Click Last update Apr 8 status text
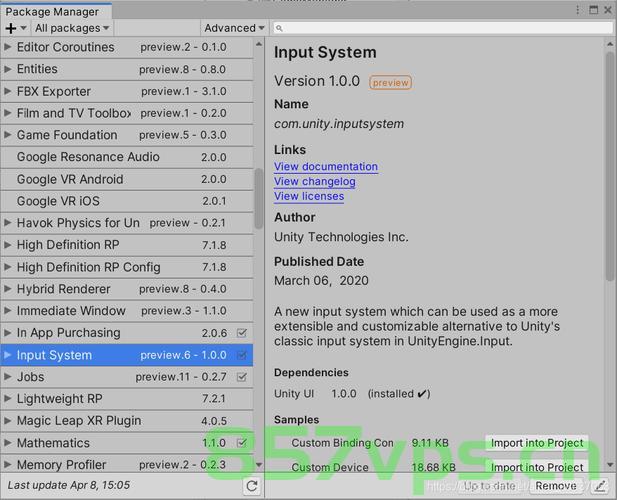The width and height of the screenshot is (617, 500). tap(68, 485)
